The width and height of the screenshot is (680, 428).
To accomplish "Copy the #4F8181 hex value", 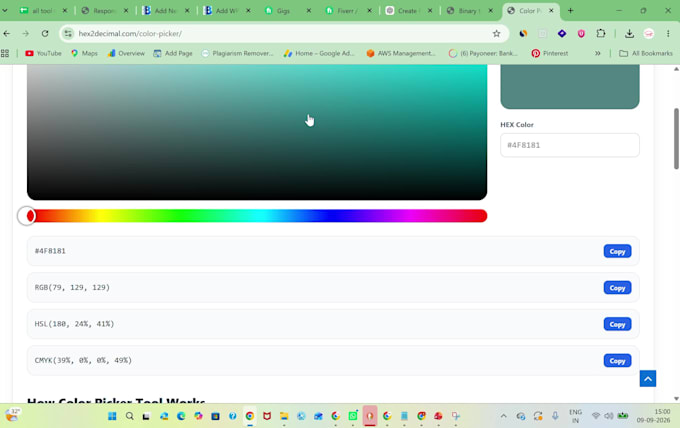I will pos(617,251).
